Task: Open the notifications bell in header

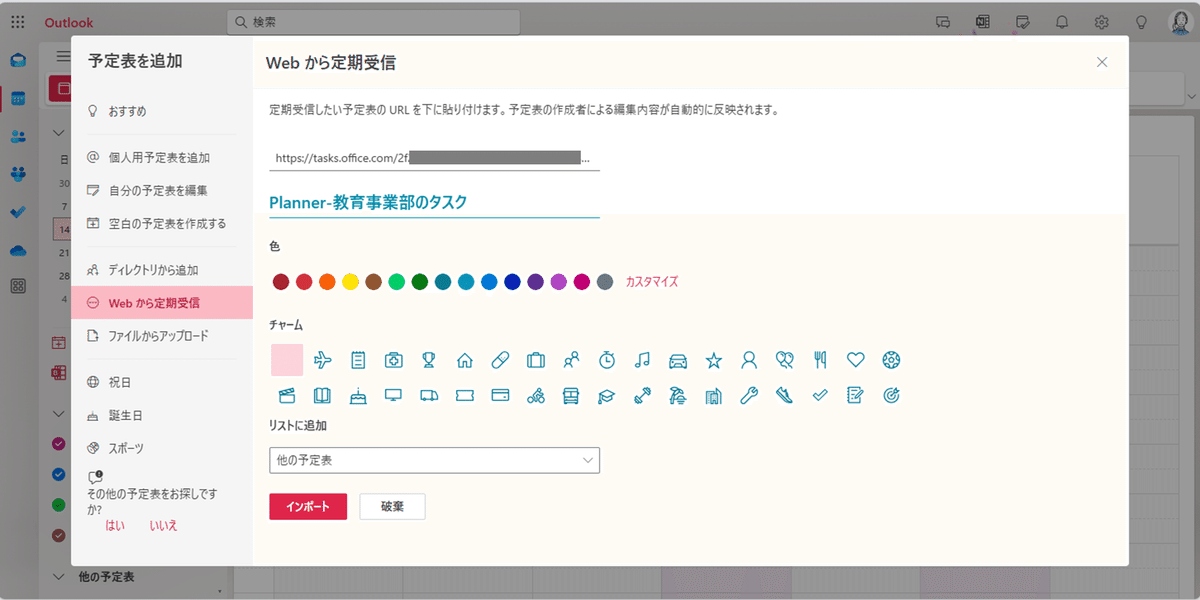Action: pyautogui.click(x=1062, y=22)
